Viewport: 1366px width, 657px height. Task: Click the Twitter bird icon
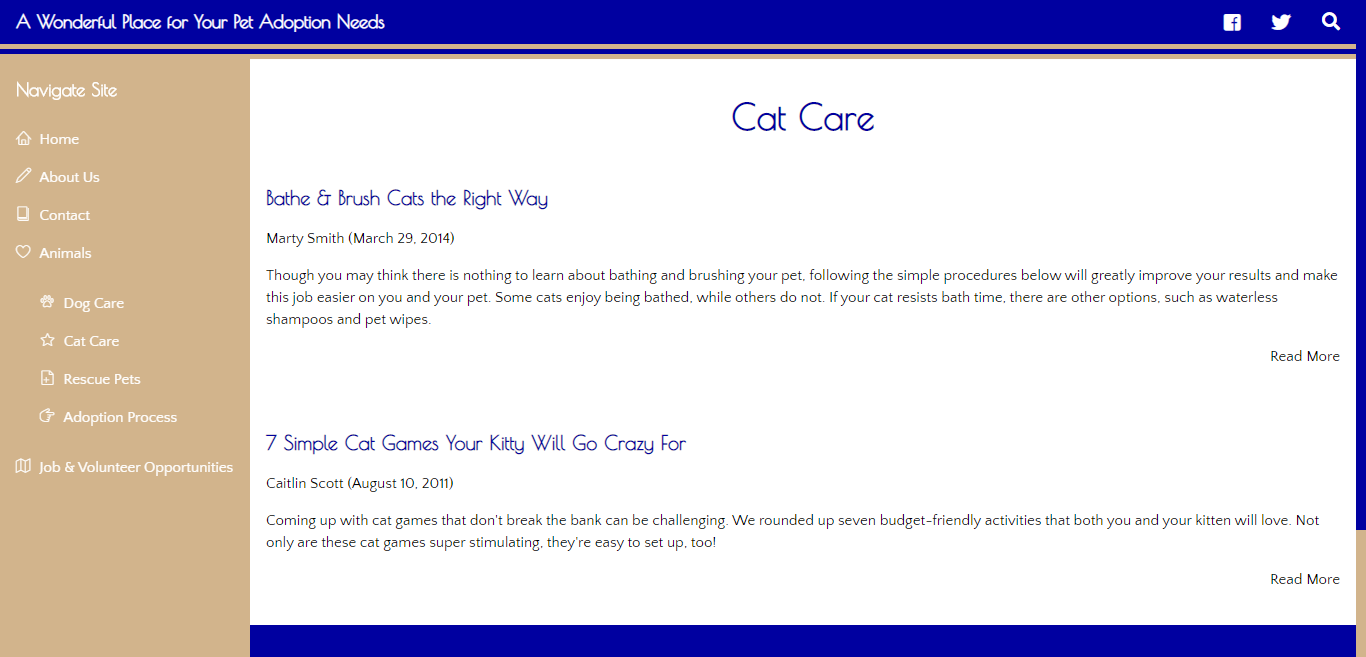pos(1281,22)
